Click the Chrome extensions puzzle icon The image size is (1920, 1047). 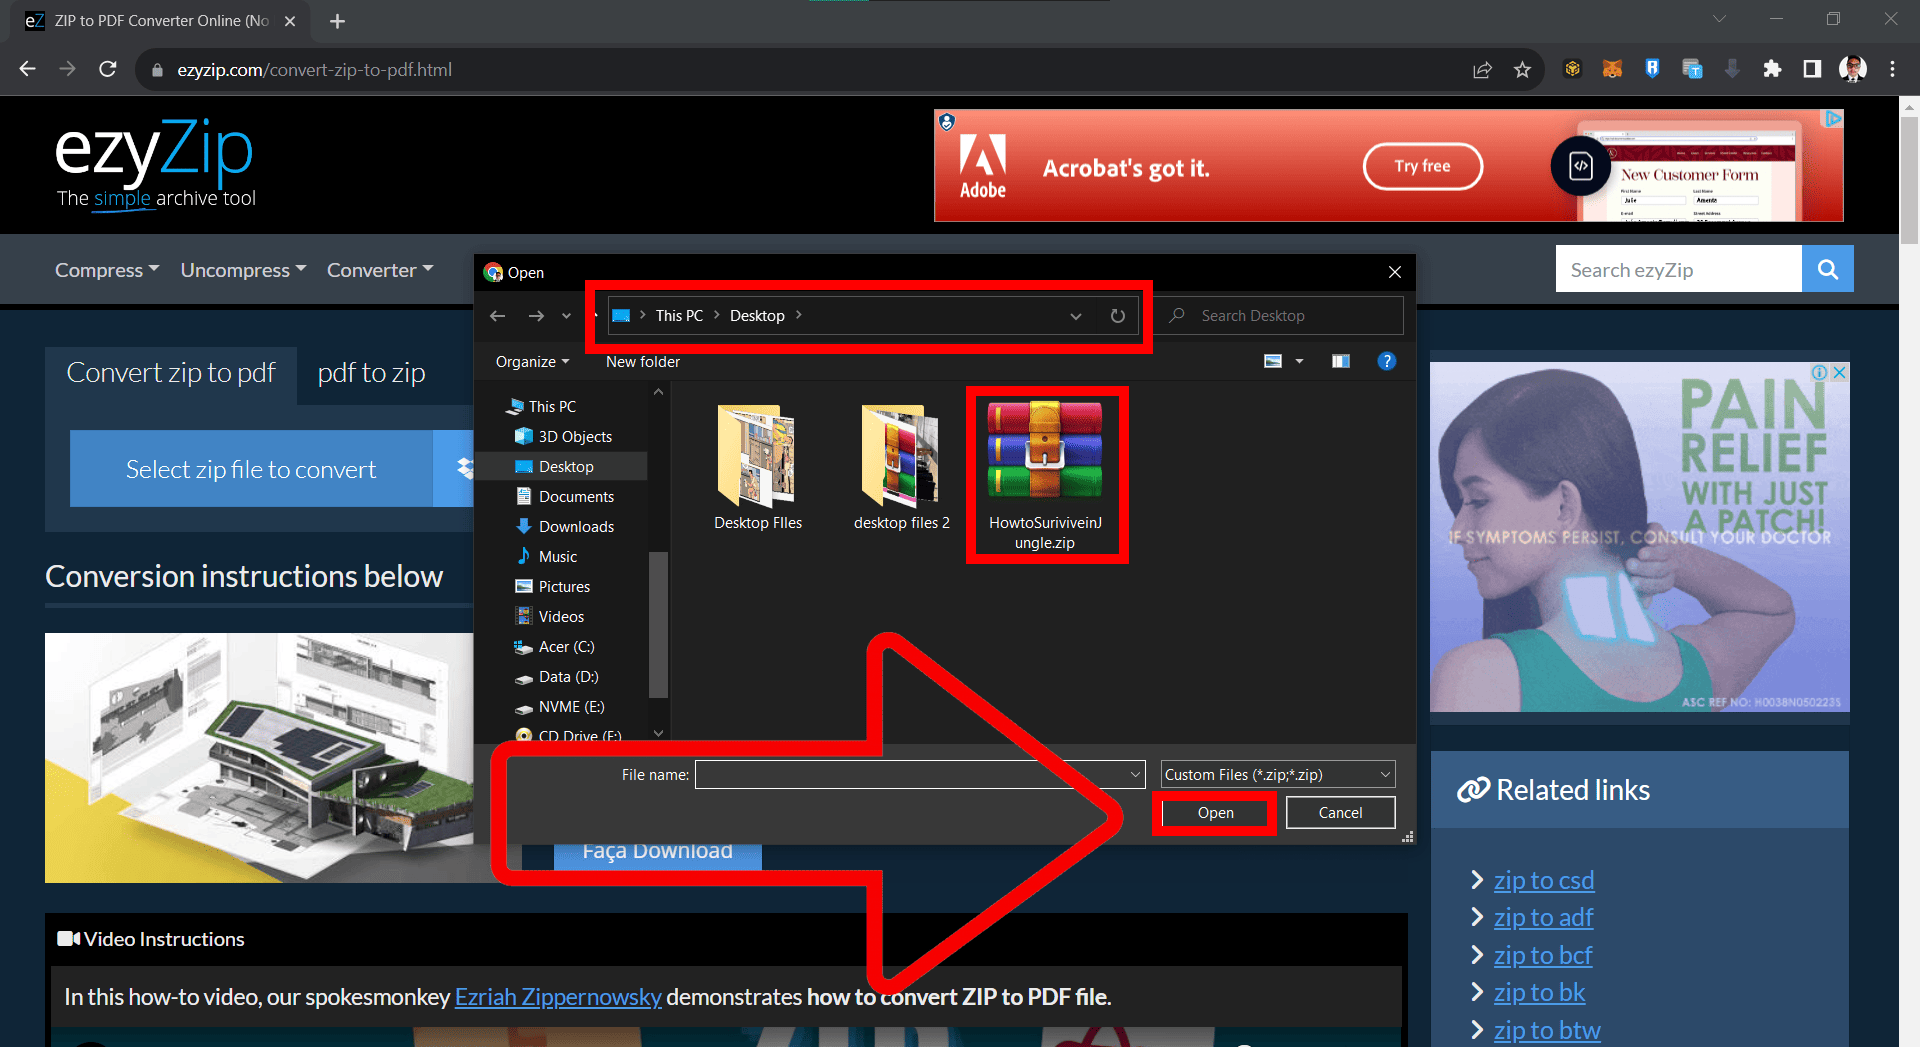pyautogui.click(x=1773, y=69)
